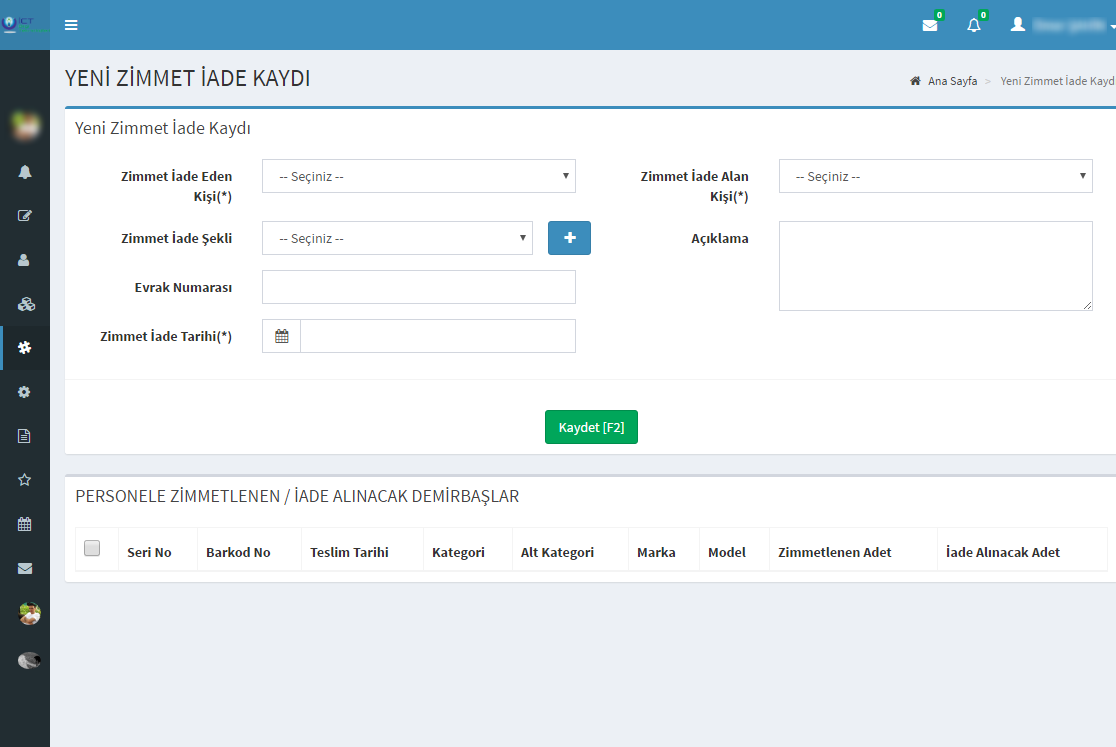Click the gear settings icon in sidebar
This screenshot has width=1116, height=747.
[x=25, y=392]
